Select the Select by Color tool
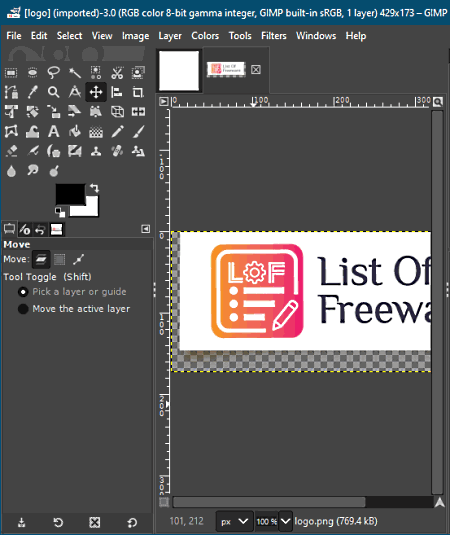 96,73
